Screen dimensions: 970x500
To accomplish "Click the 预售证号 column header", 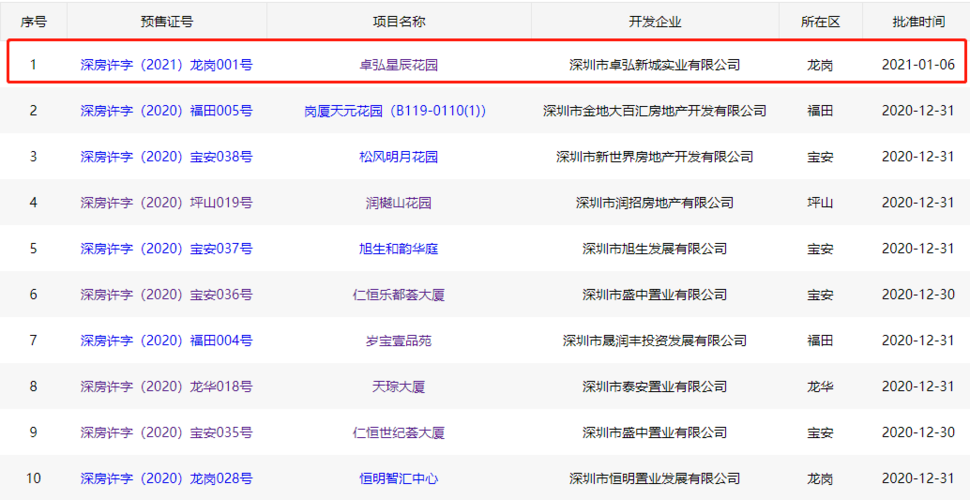I will 166,22.
